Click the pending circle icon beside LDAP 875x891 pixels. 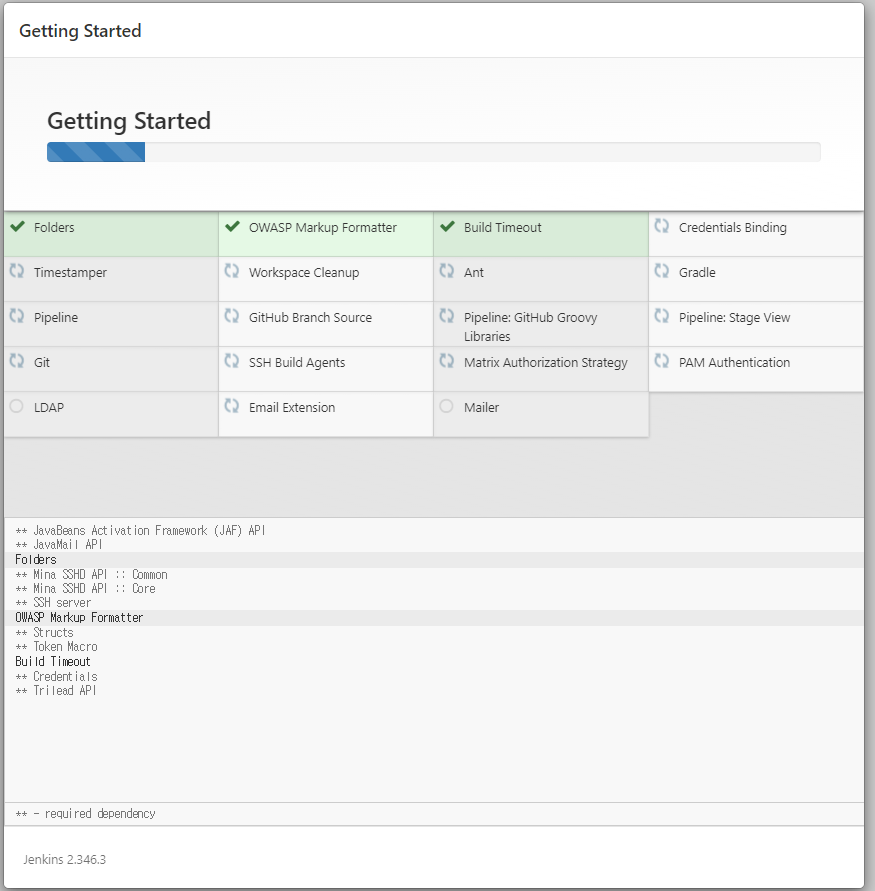(16, 406)
